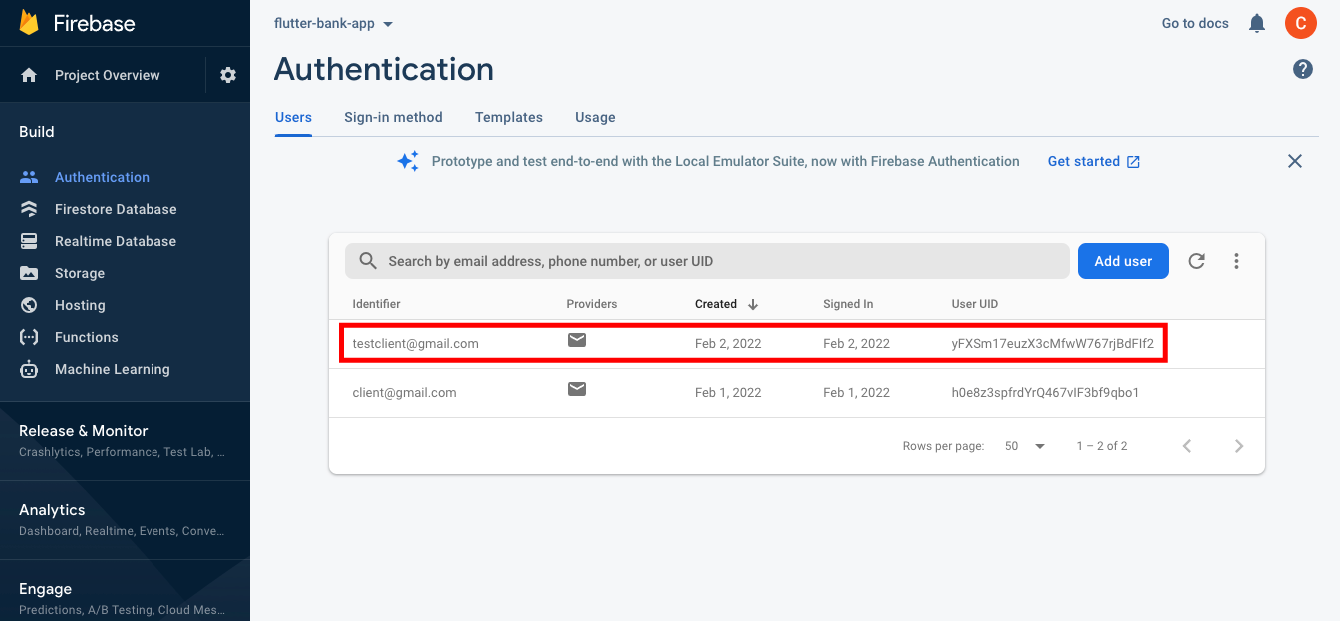Dismiss the Local Emulator Suite banner
This screenshot has width=1340, height=621.
(x=1295, y=161)
